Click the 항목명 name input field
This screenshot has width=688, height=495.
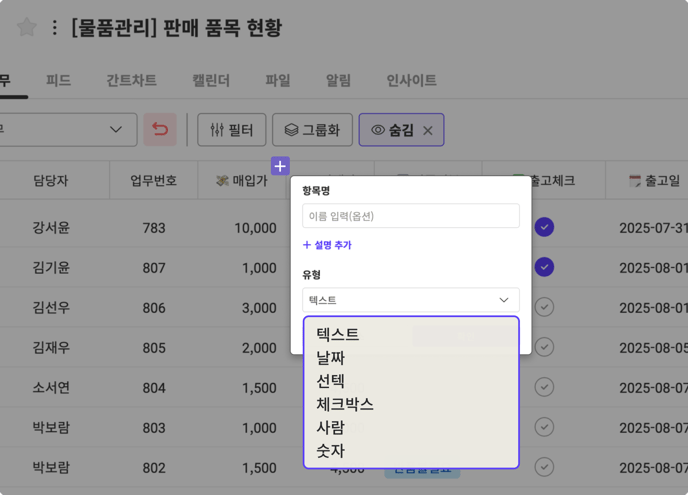point(411,215)
